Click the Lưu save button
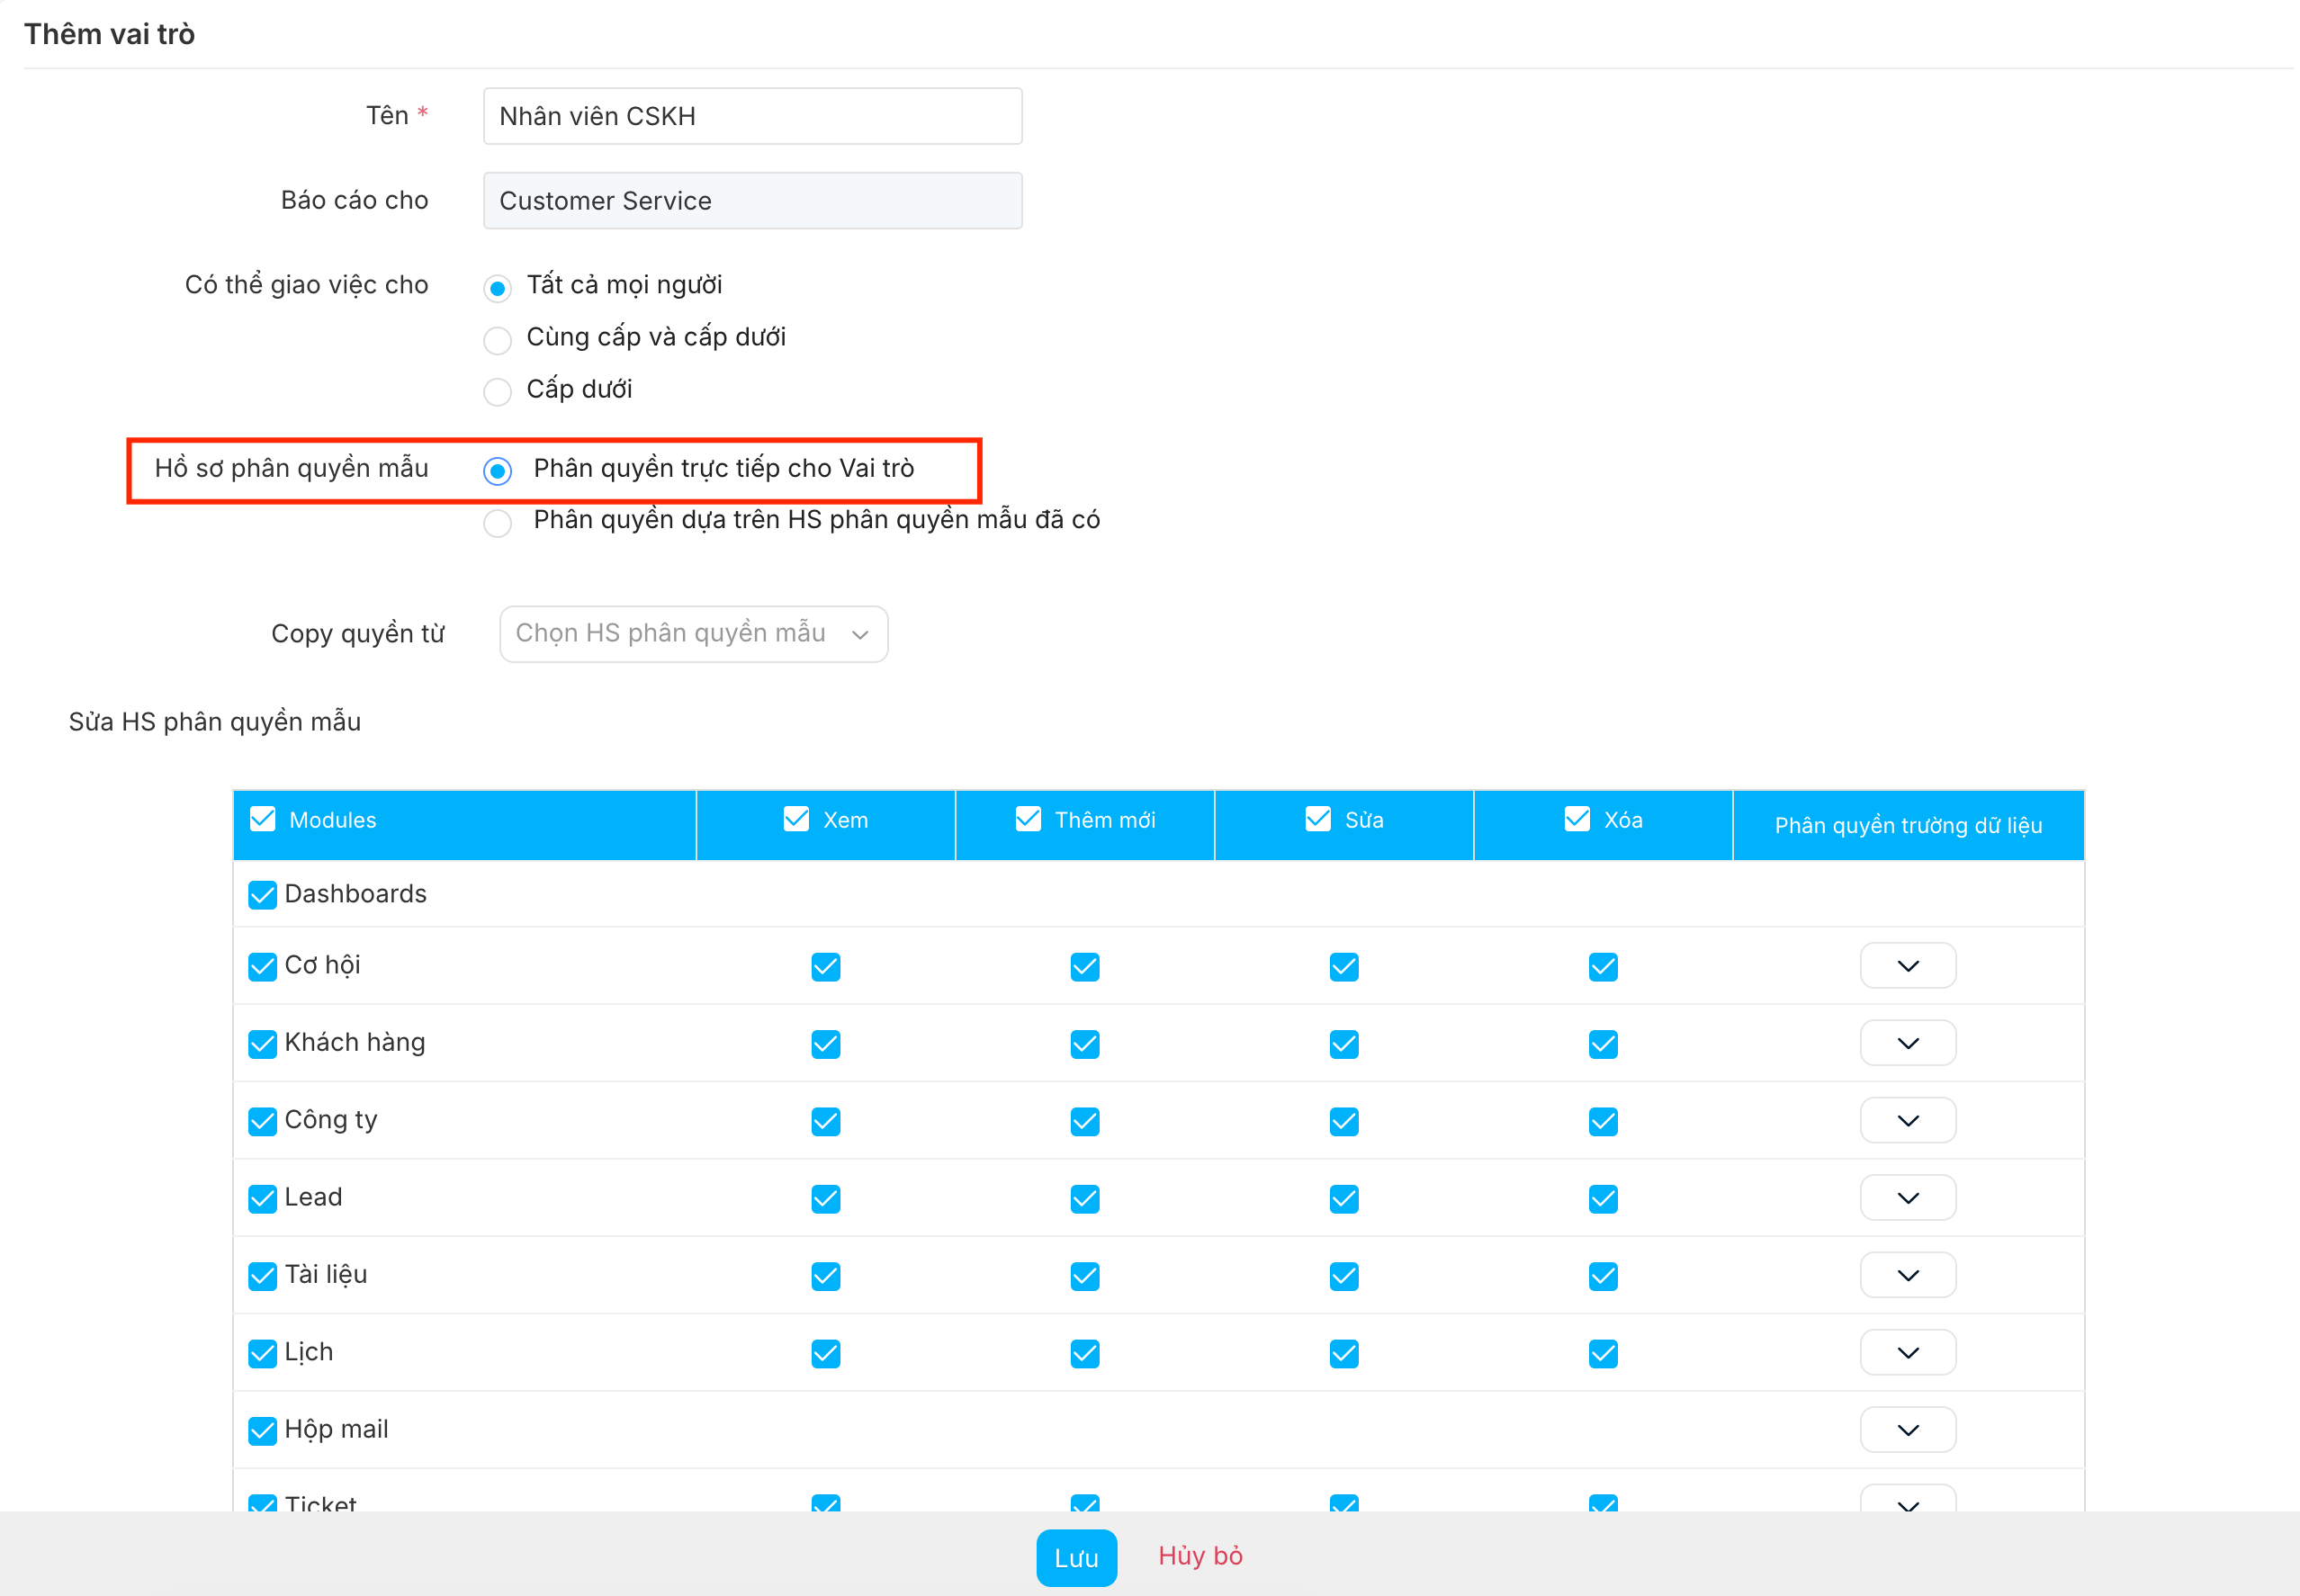This screenshot has height=1596, width=2300. point(1076,1557)
